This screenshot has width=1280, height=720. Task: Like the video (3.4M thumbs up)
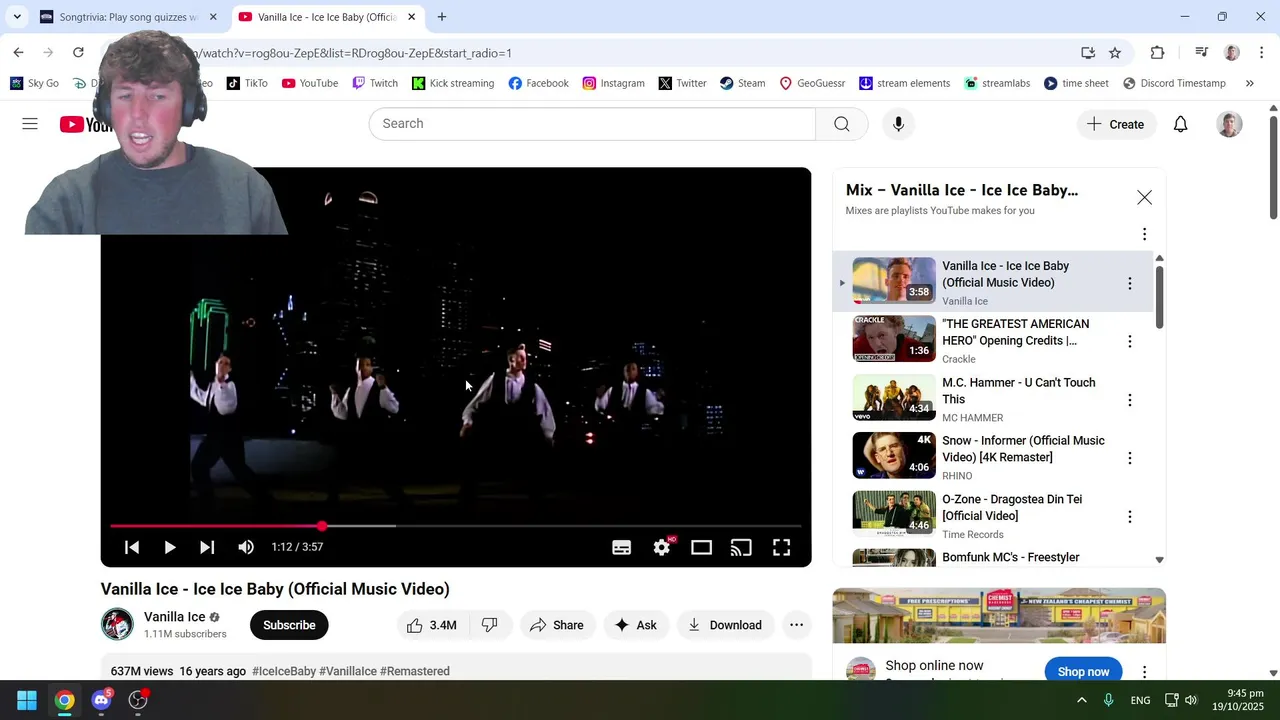pyautogui.click(x=431, y=625)
